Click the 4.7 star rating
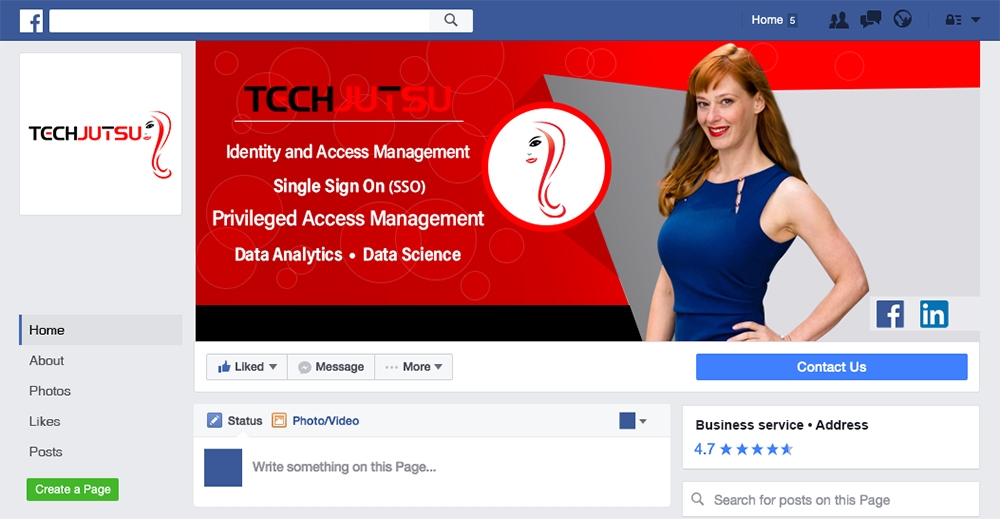 (x=744, y=449)
